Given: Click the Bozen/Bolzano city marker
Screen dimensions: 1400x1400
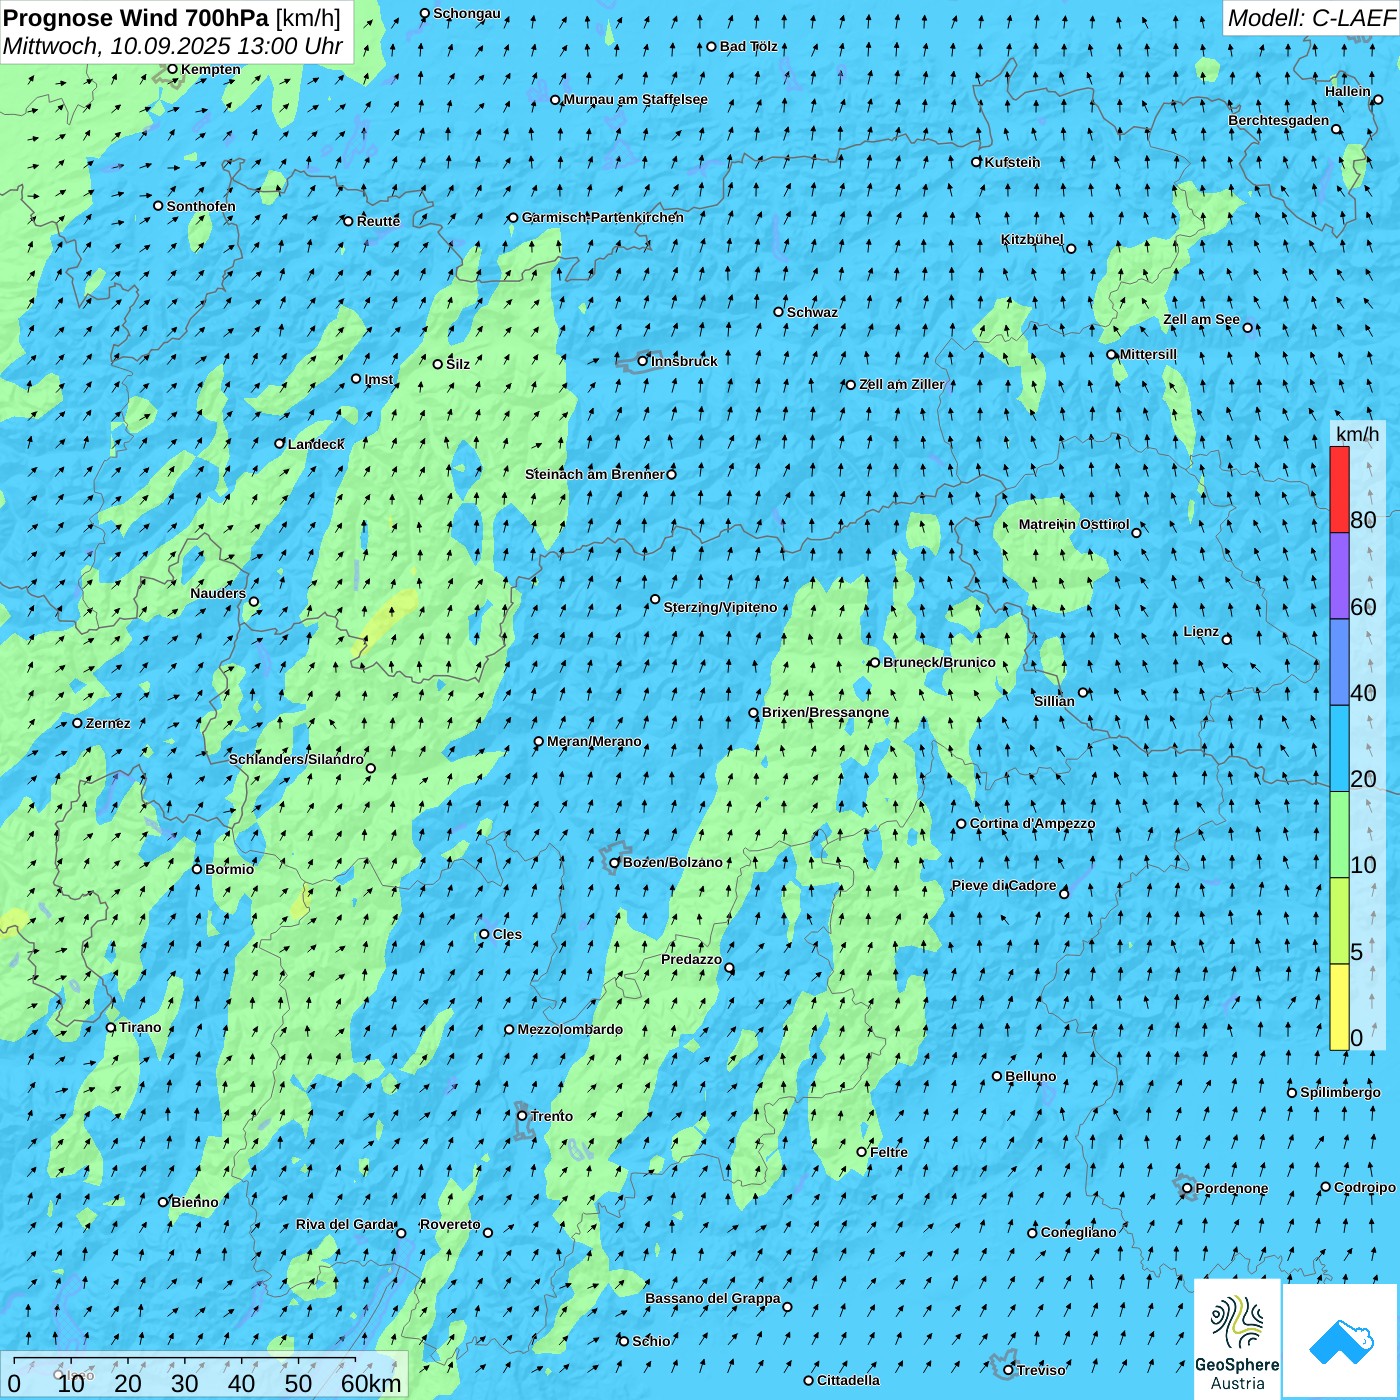Looking at the screenshot, I should 615,863.
